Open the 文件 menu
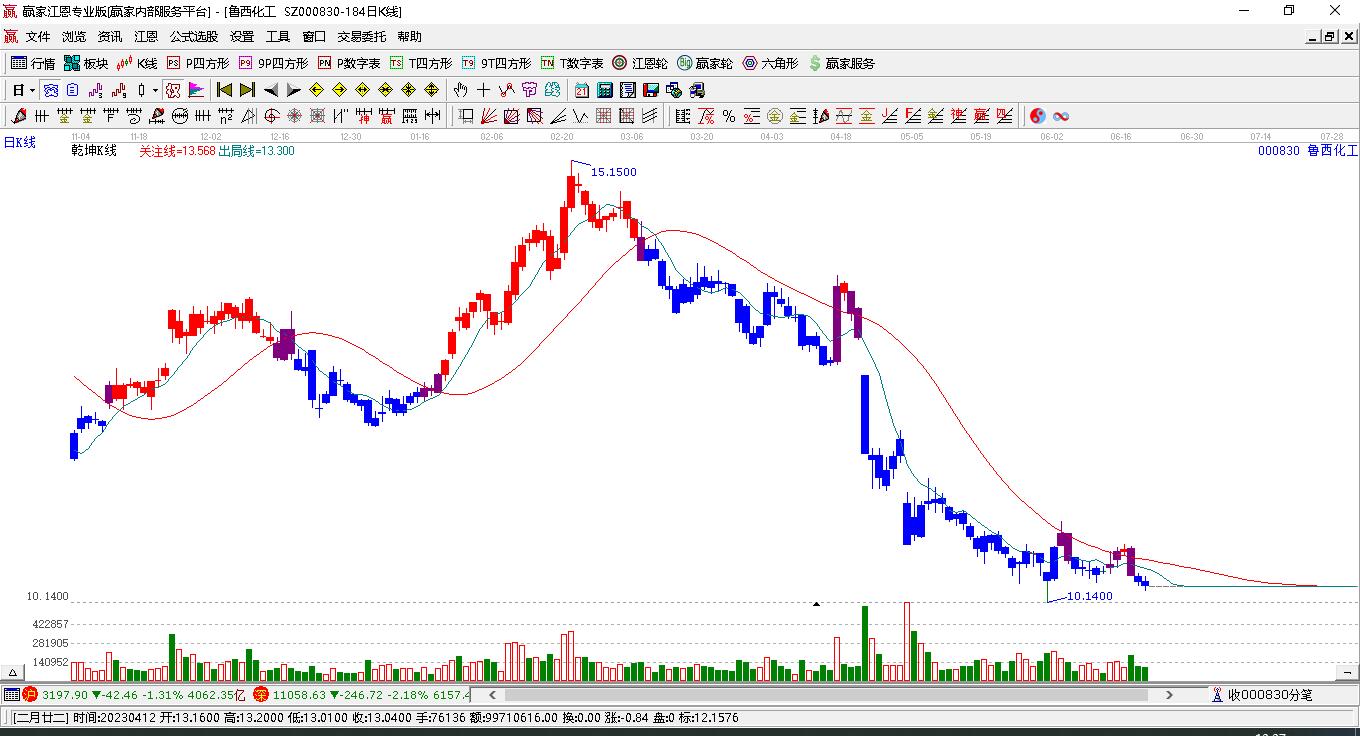Viewport: 1360px width, 736px height. (38, 37)
